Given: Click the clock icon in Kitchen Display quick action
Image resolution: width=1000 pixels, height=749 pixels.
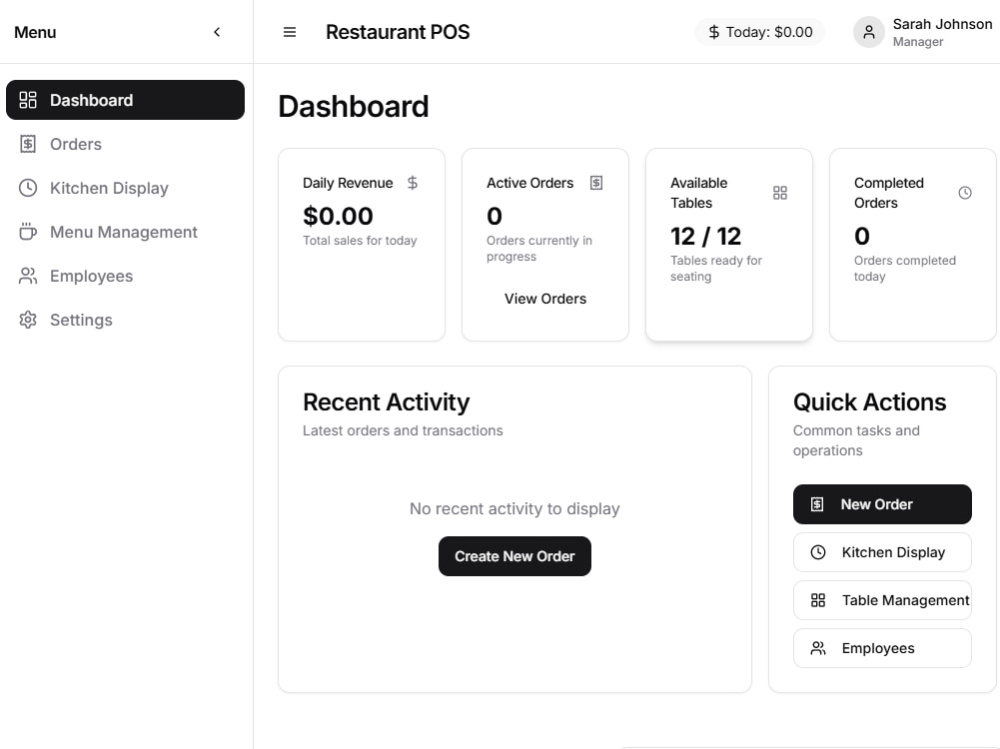Looking at the screenshot, I should pos(818,552).
